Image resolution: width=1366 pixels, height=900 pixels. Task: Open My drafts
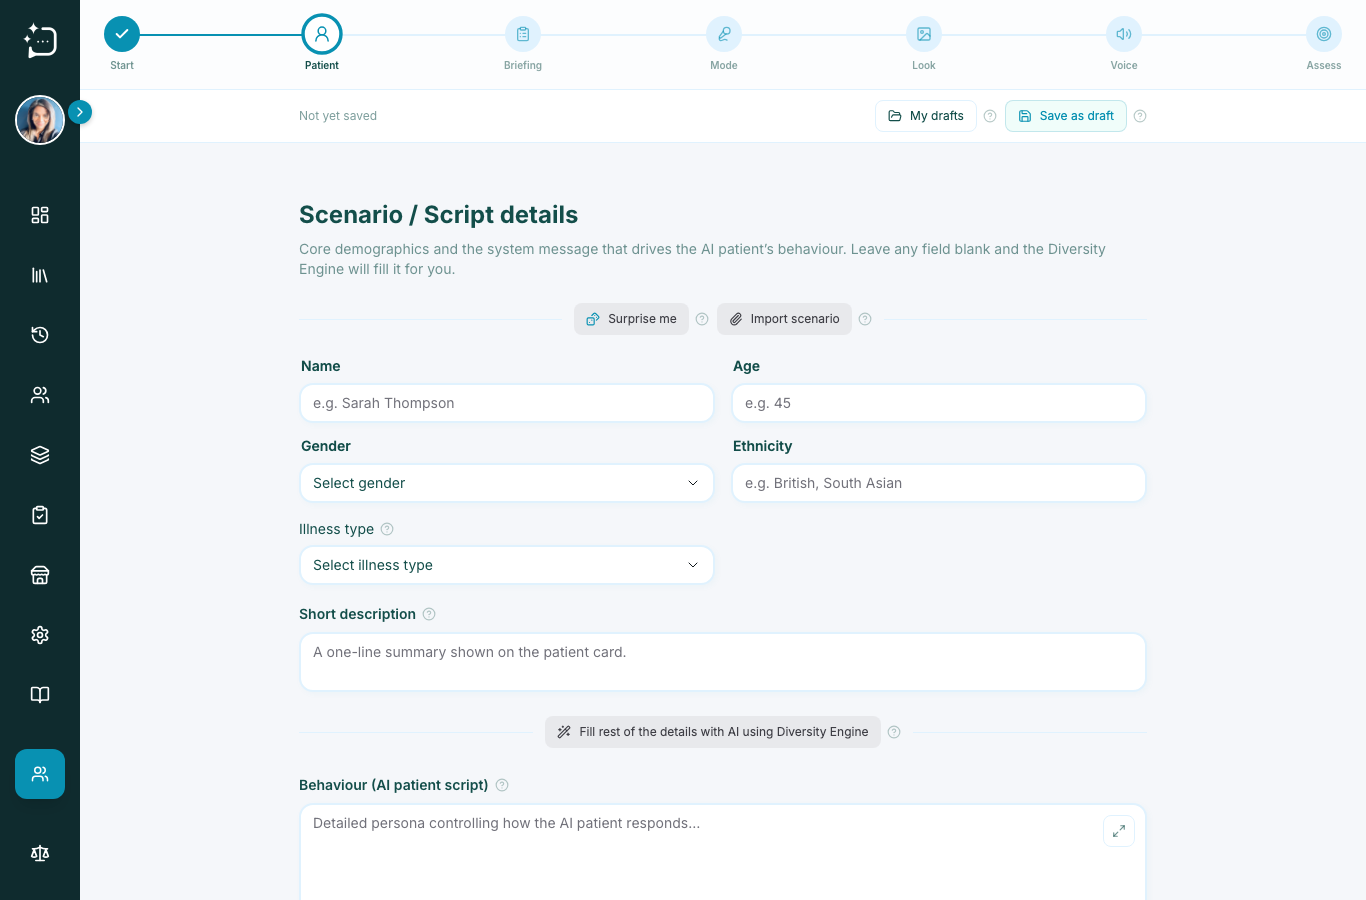926,116
